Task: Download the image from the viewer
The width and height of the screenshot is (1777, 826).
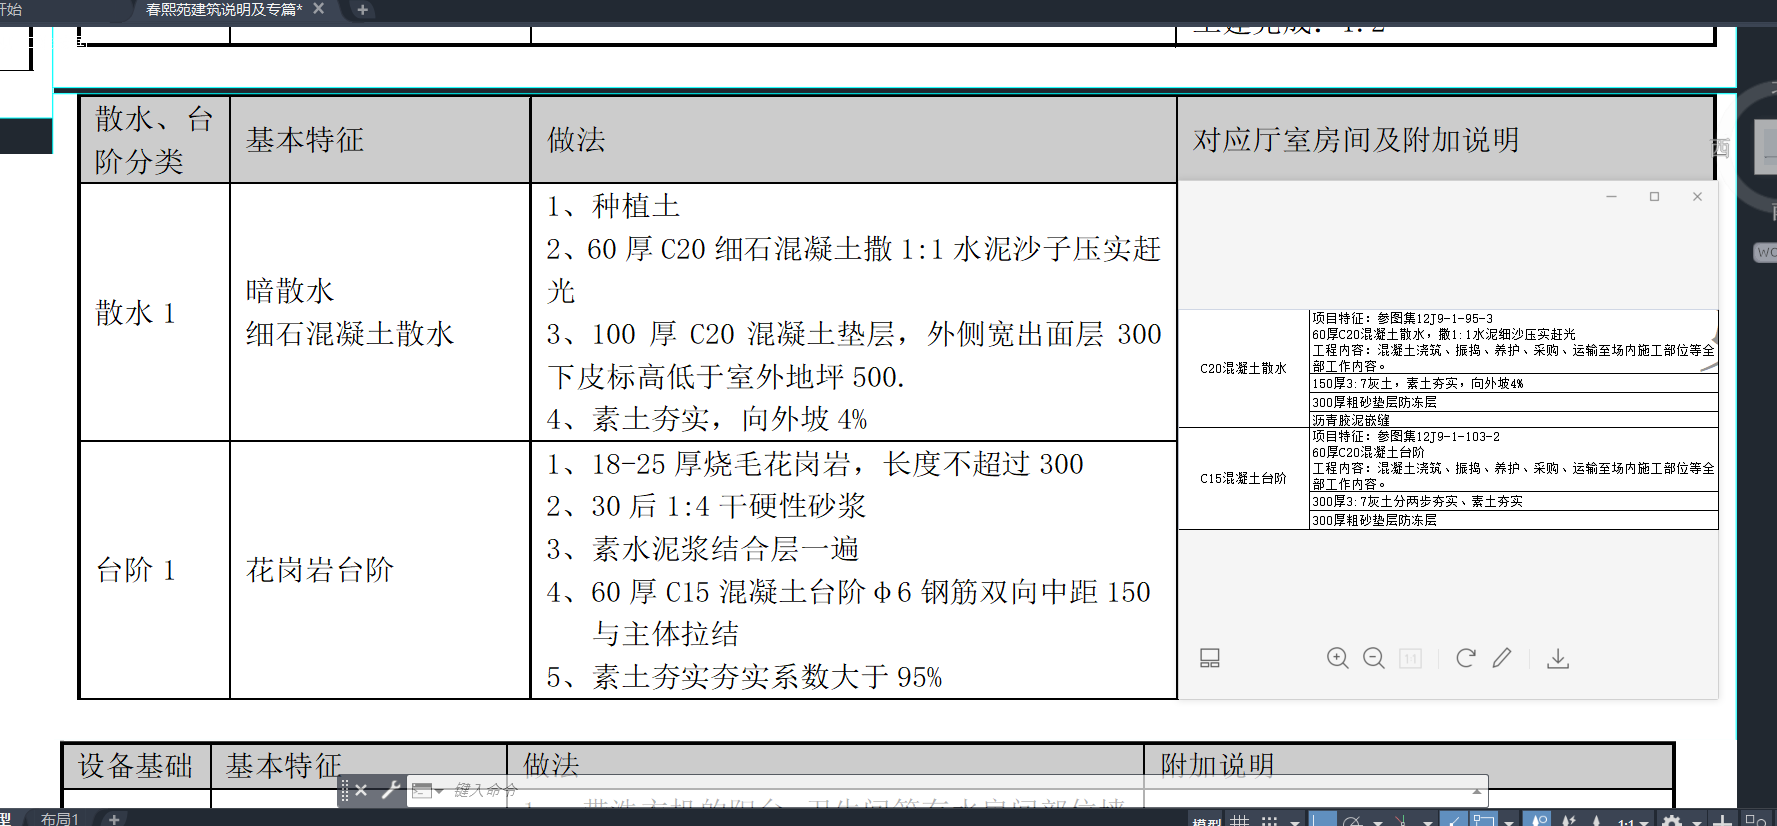Action: coord(1558,658)
